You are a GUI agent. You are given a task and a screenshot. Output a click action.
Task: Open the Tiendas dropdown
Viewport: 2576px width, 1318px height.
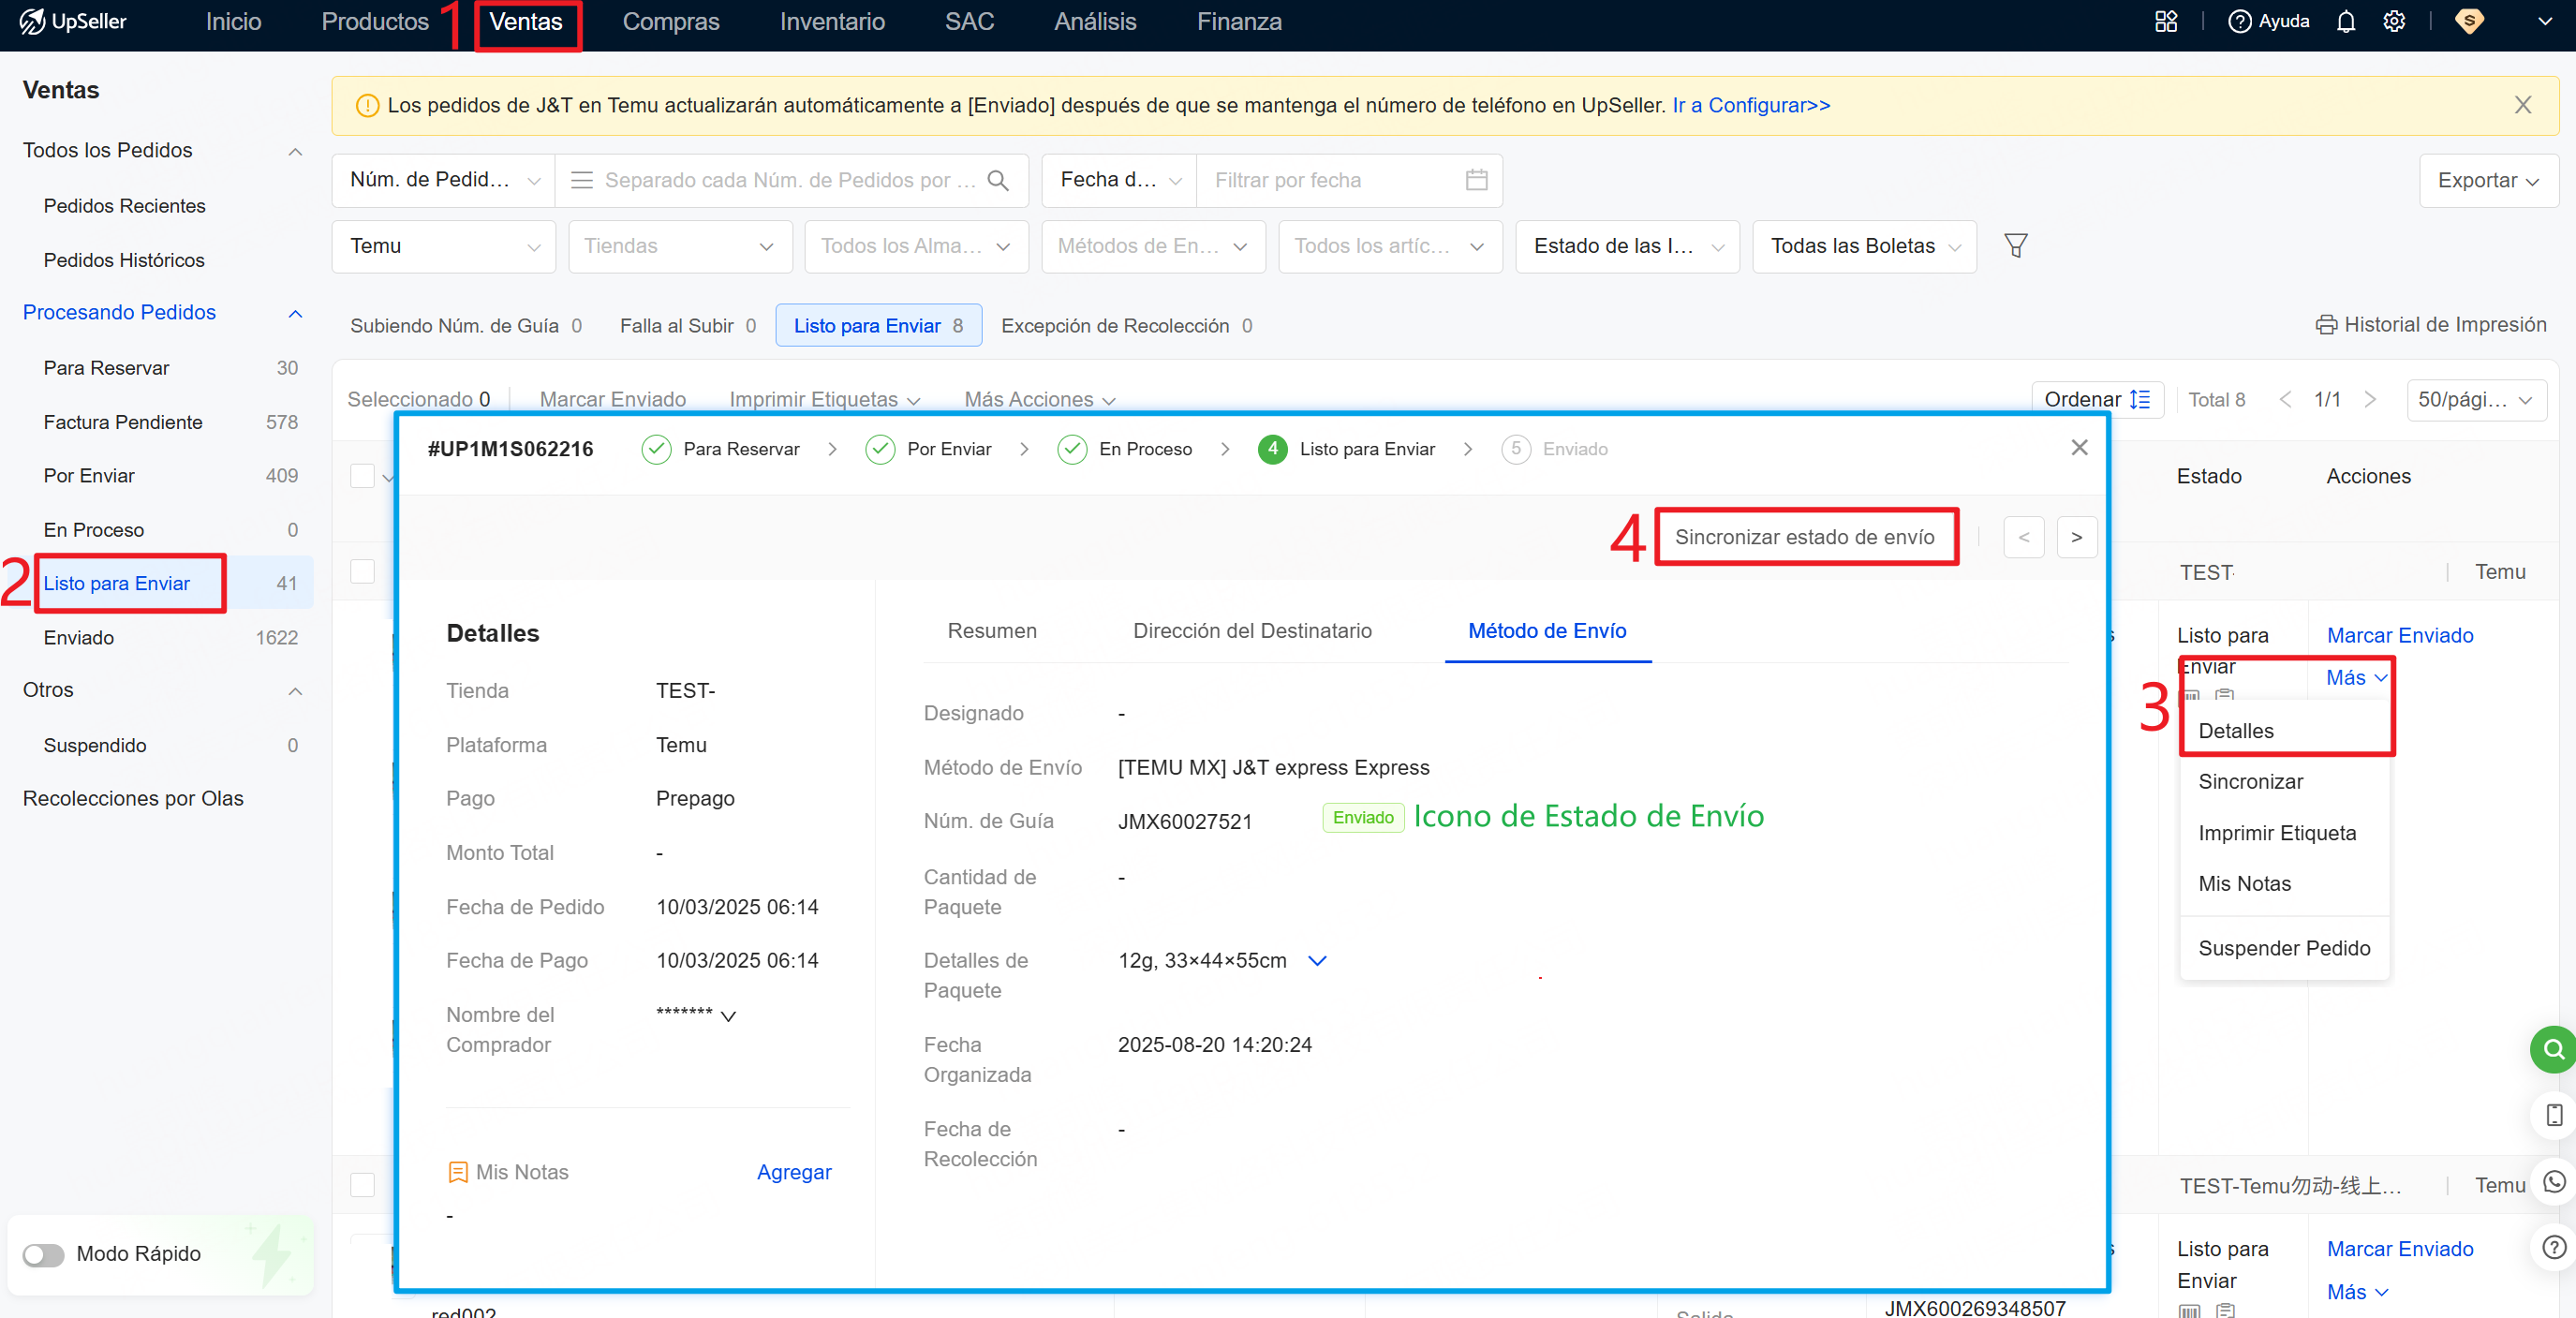coord(680,246)
